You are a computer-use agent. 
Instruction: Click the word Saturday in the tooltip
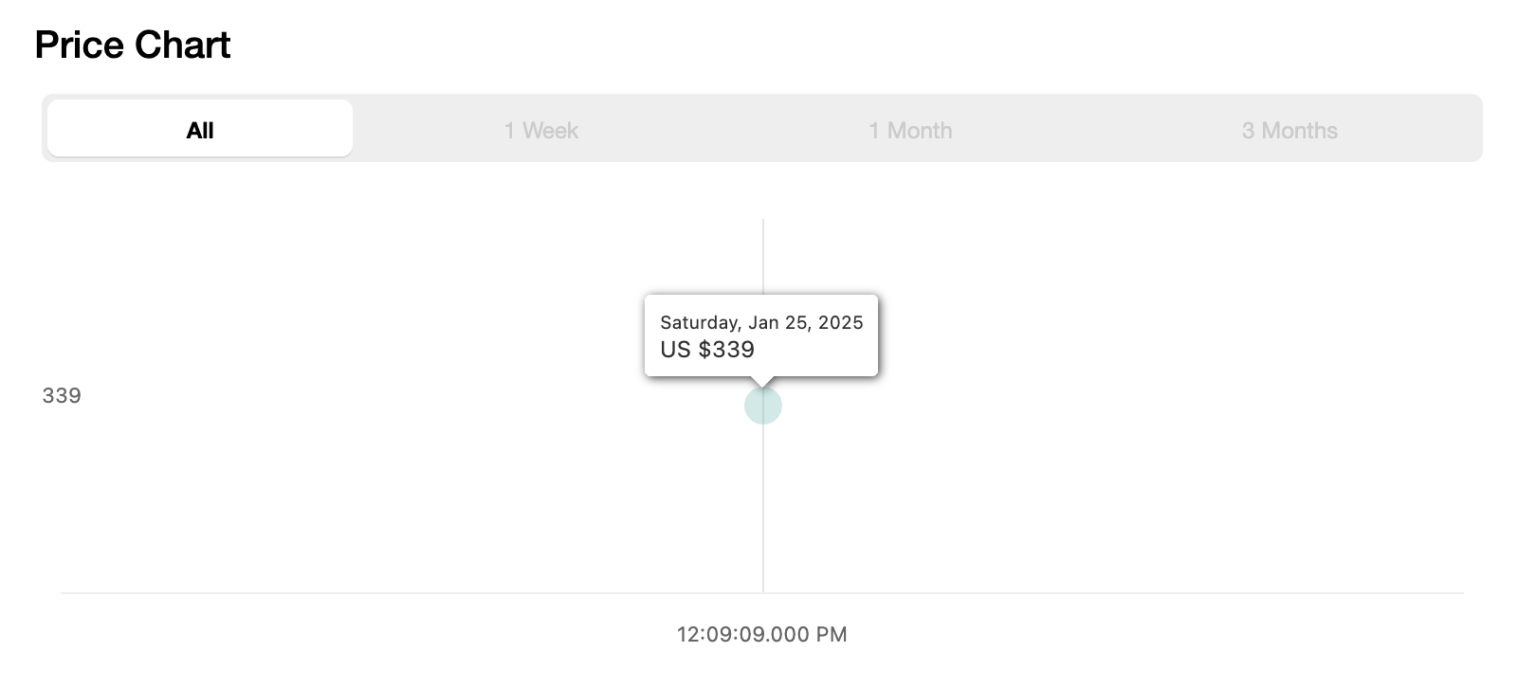[x=699, y=323]
